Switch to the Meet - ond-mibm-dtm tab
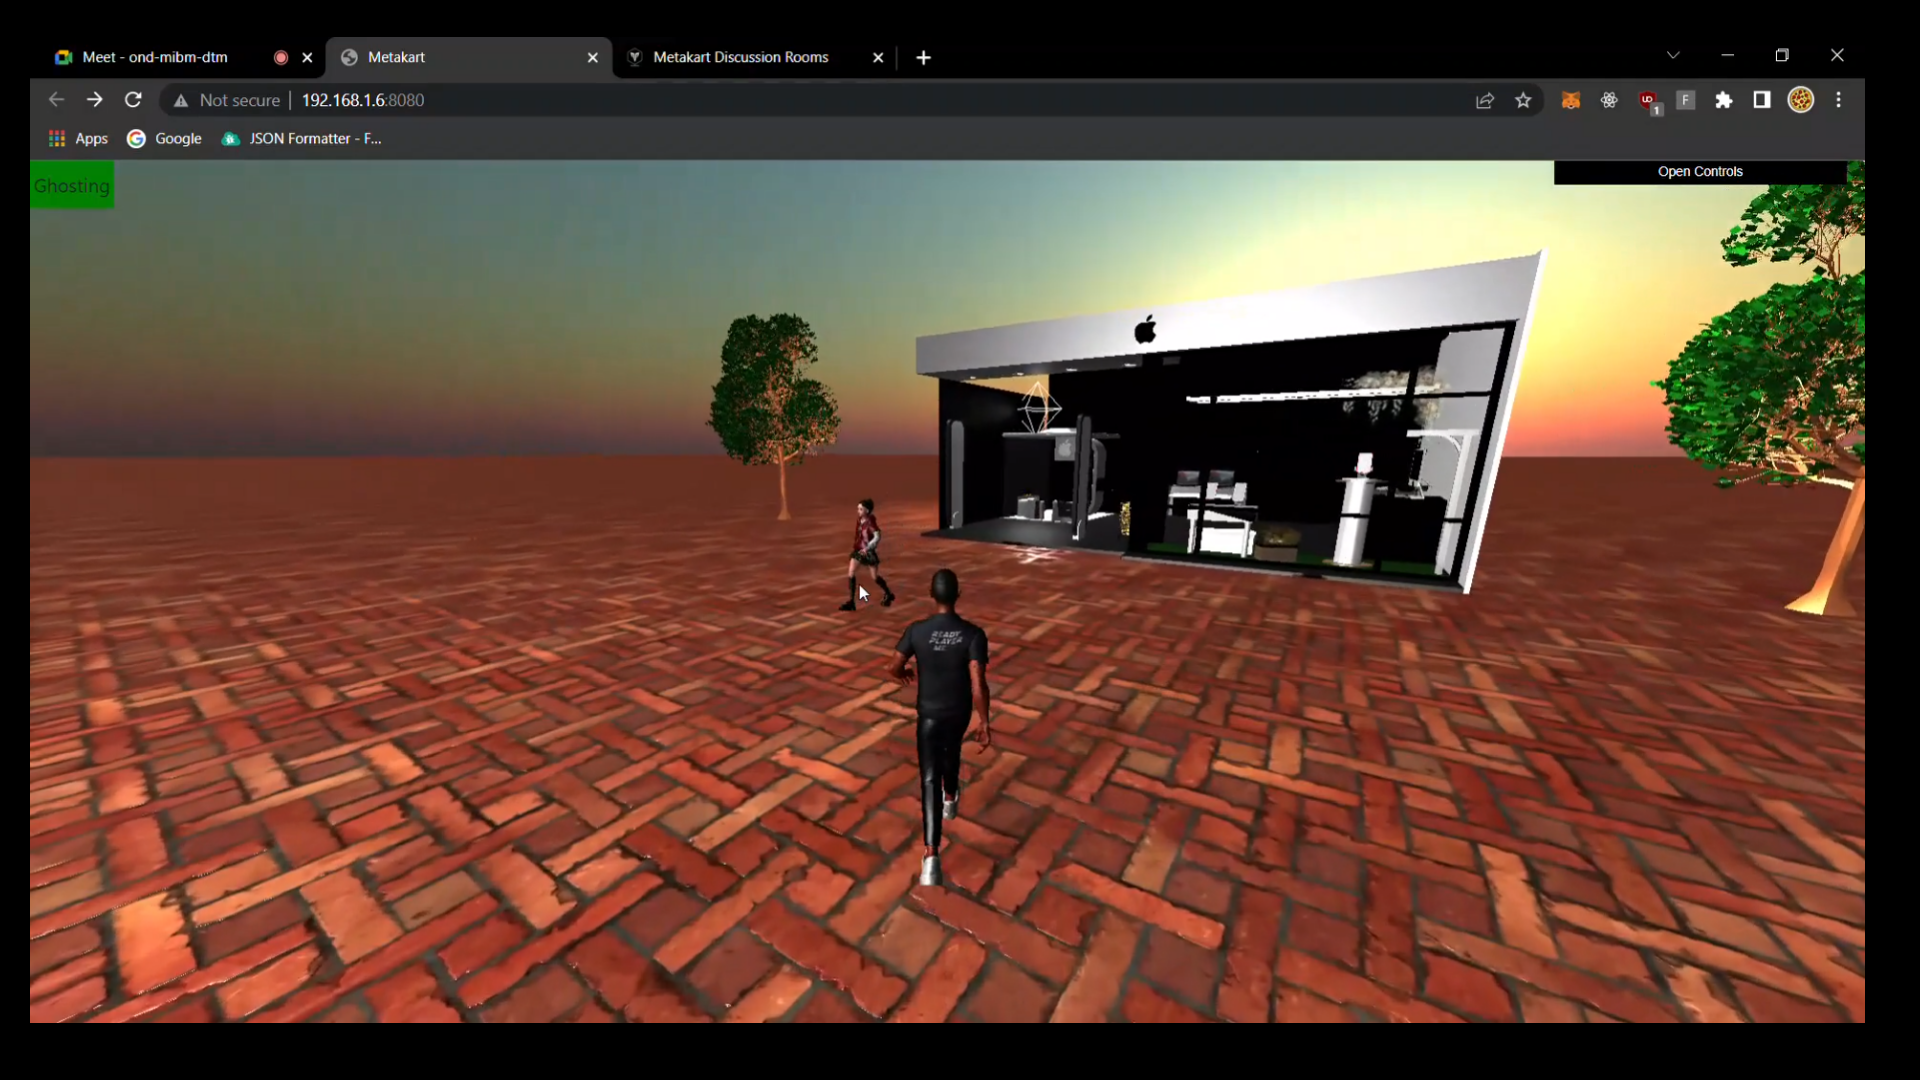Screen dimensions: 1920x1080 (155, 57)
